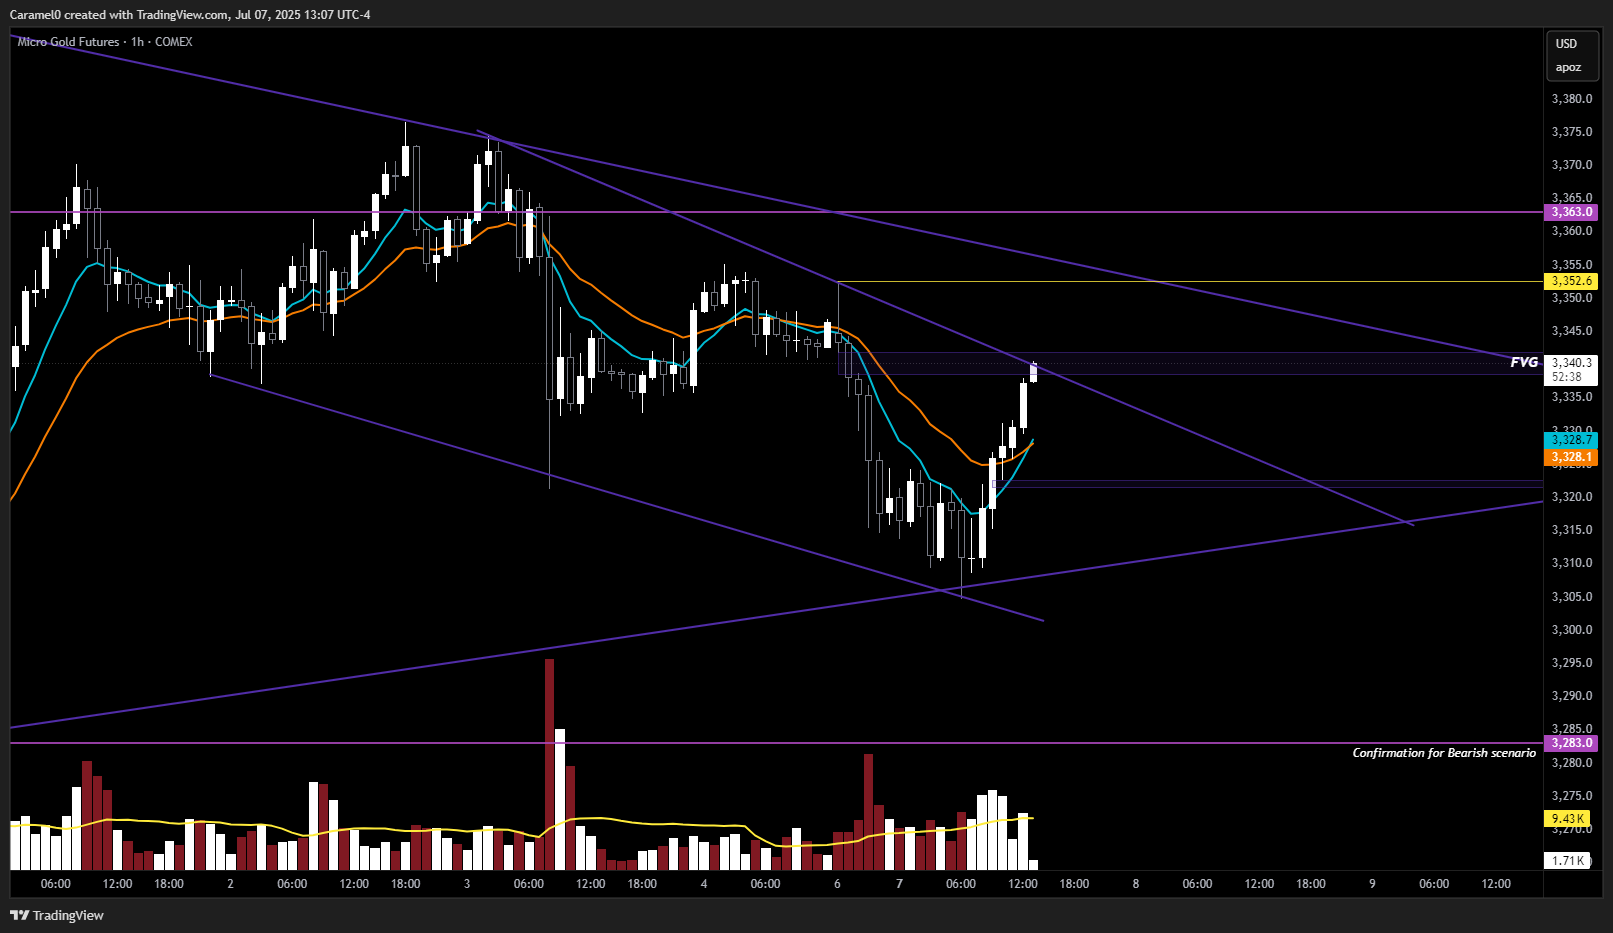Screen dimensions: 1613x933
Task: Click day 3 on the time axis
Action: click(467, 884)
